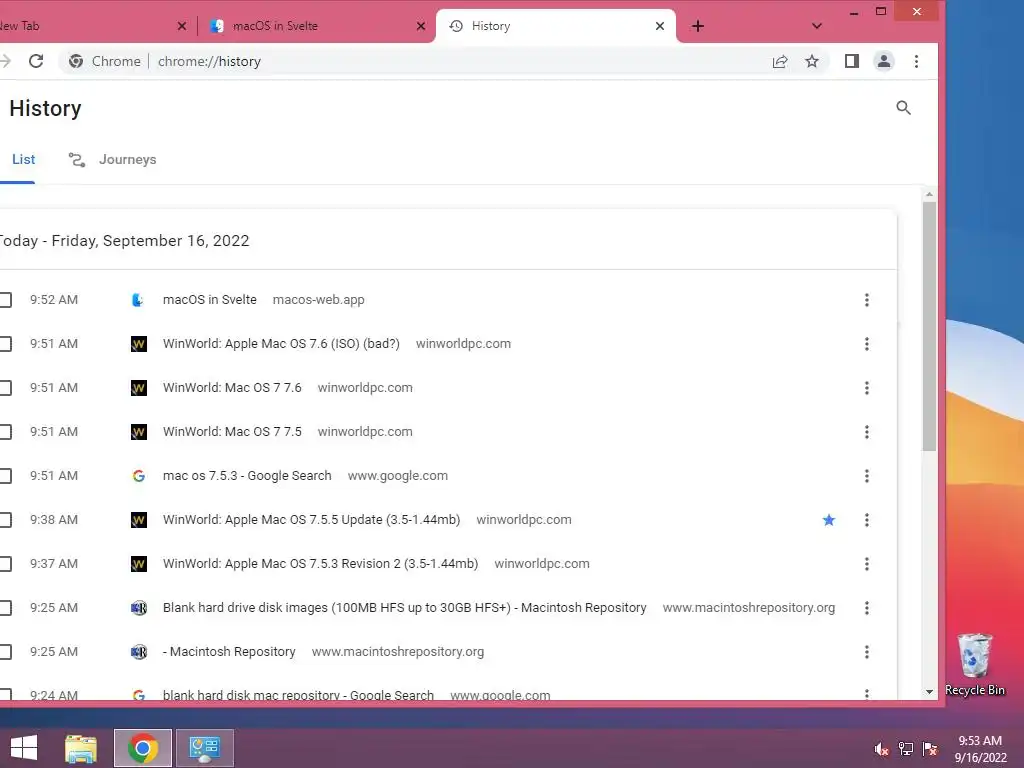This screenshot has width=1024, height=768.
Task: Tick checkbox for Mac OS 7.5.5 Update entry
Action: [5, 520]
